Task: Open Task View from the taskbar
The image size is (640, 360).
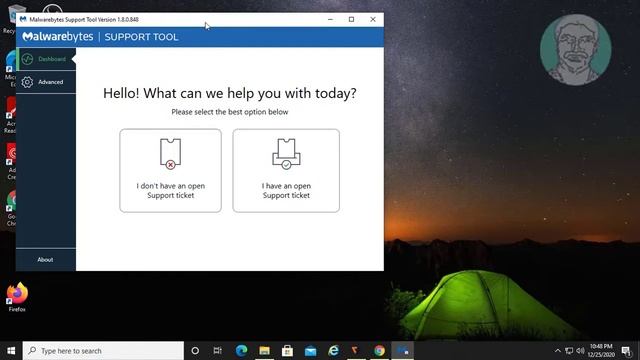Action: click(x=218, y=351)
